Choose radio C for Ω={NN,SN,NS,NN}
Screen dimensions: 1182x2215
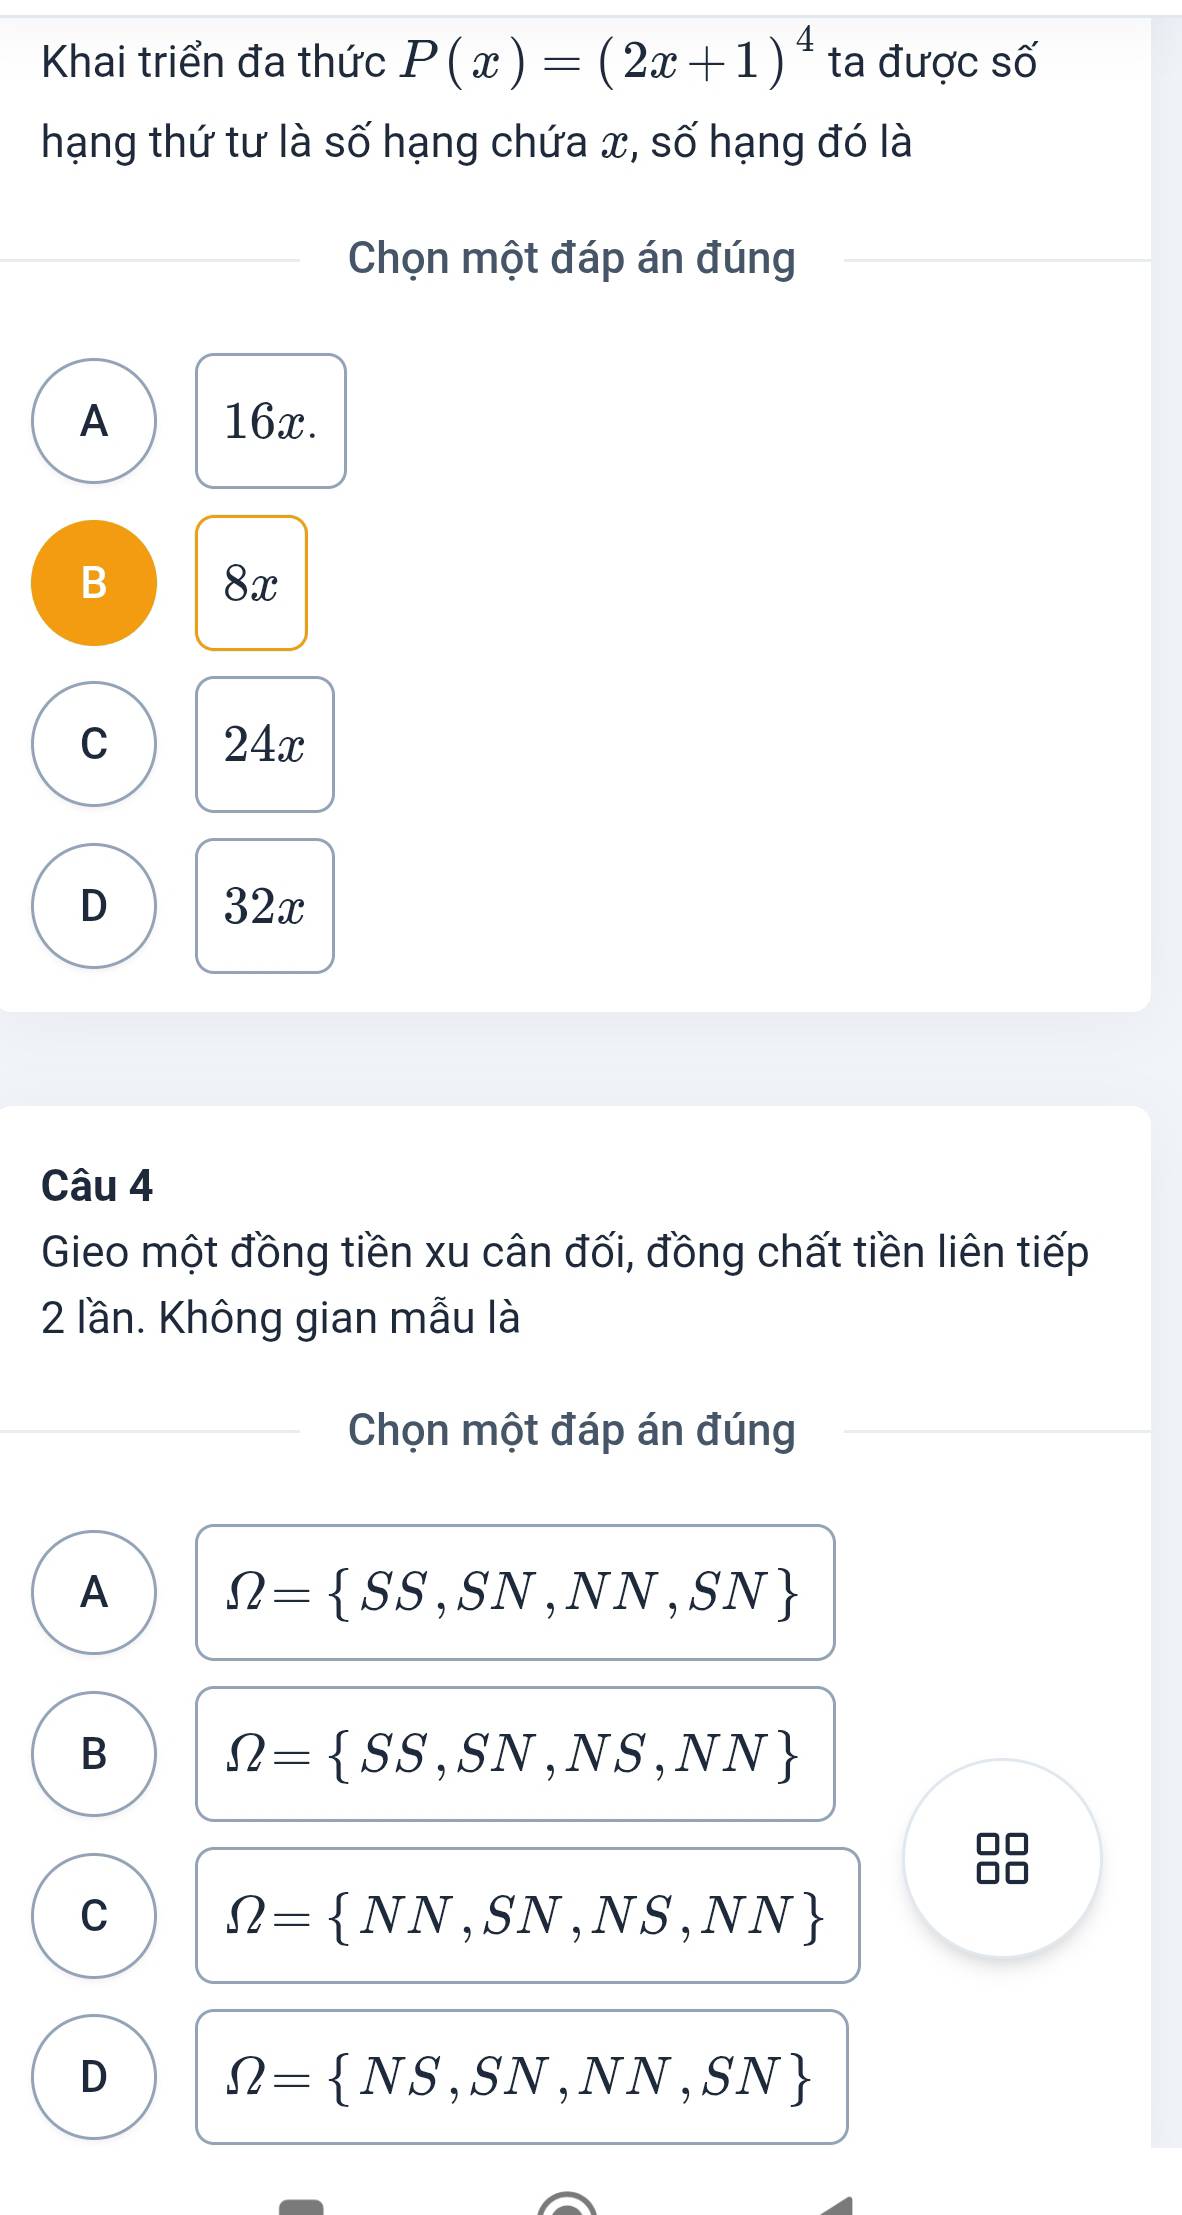[x=94, y=1915]
